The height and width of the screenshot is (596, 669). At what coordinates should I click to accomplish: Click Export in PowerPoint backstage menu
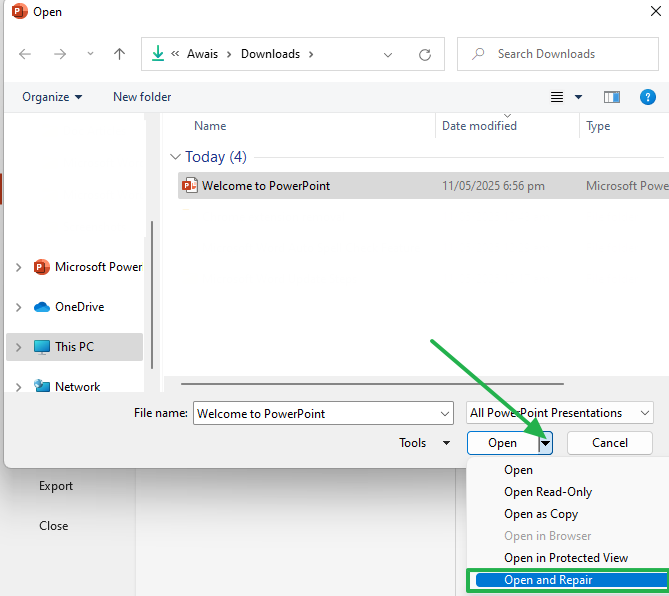coord(56,486)
